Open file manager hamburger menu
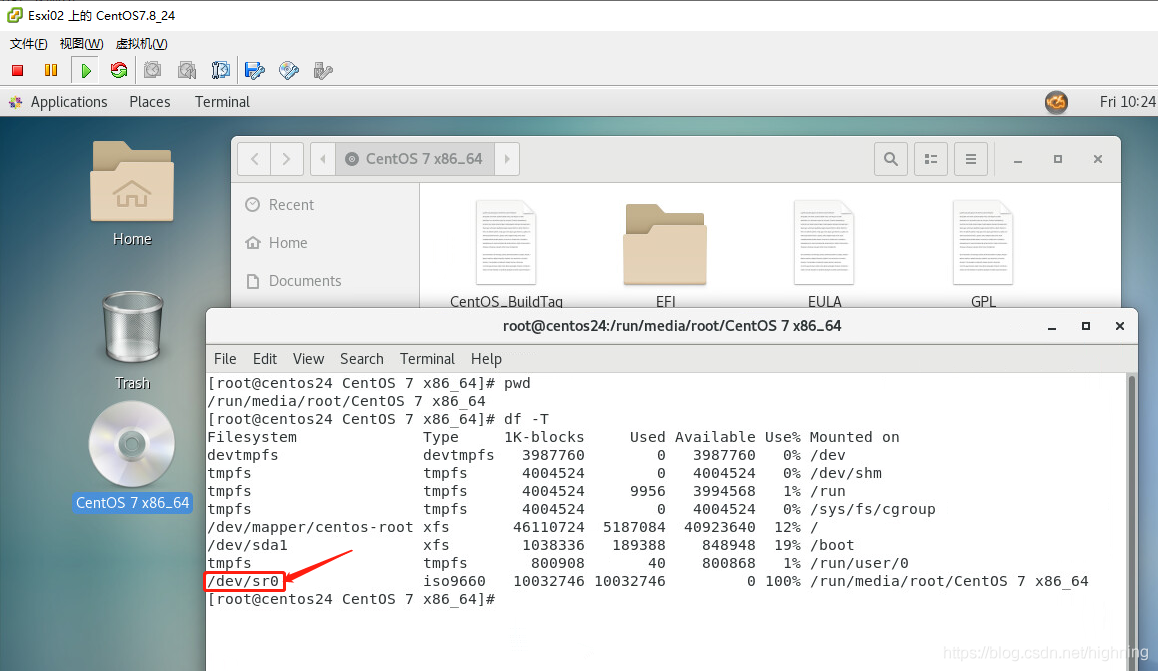This screenshot has height=671, width=1158. pyautogui.click(x=970, y=159)
